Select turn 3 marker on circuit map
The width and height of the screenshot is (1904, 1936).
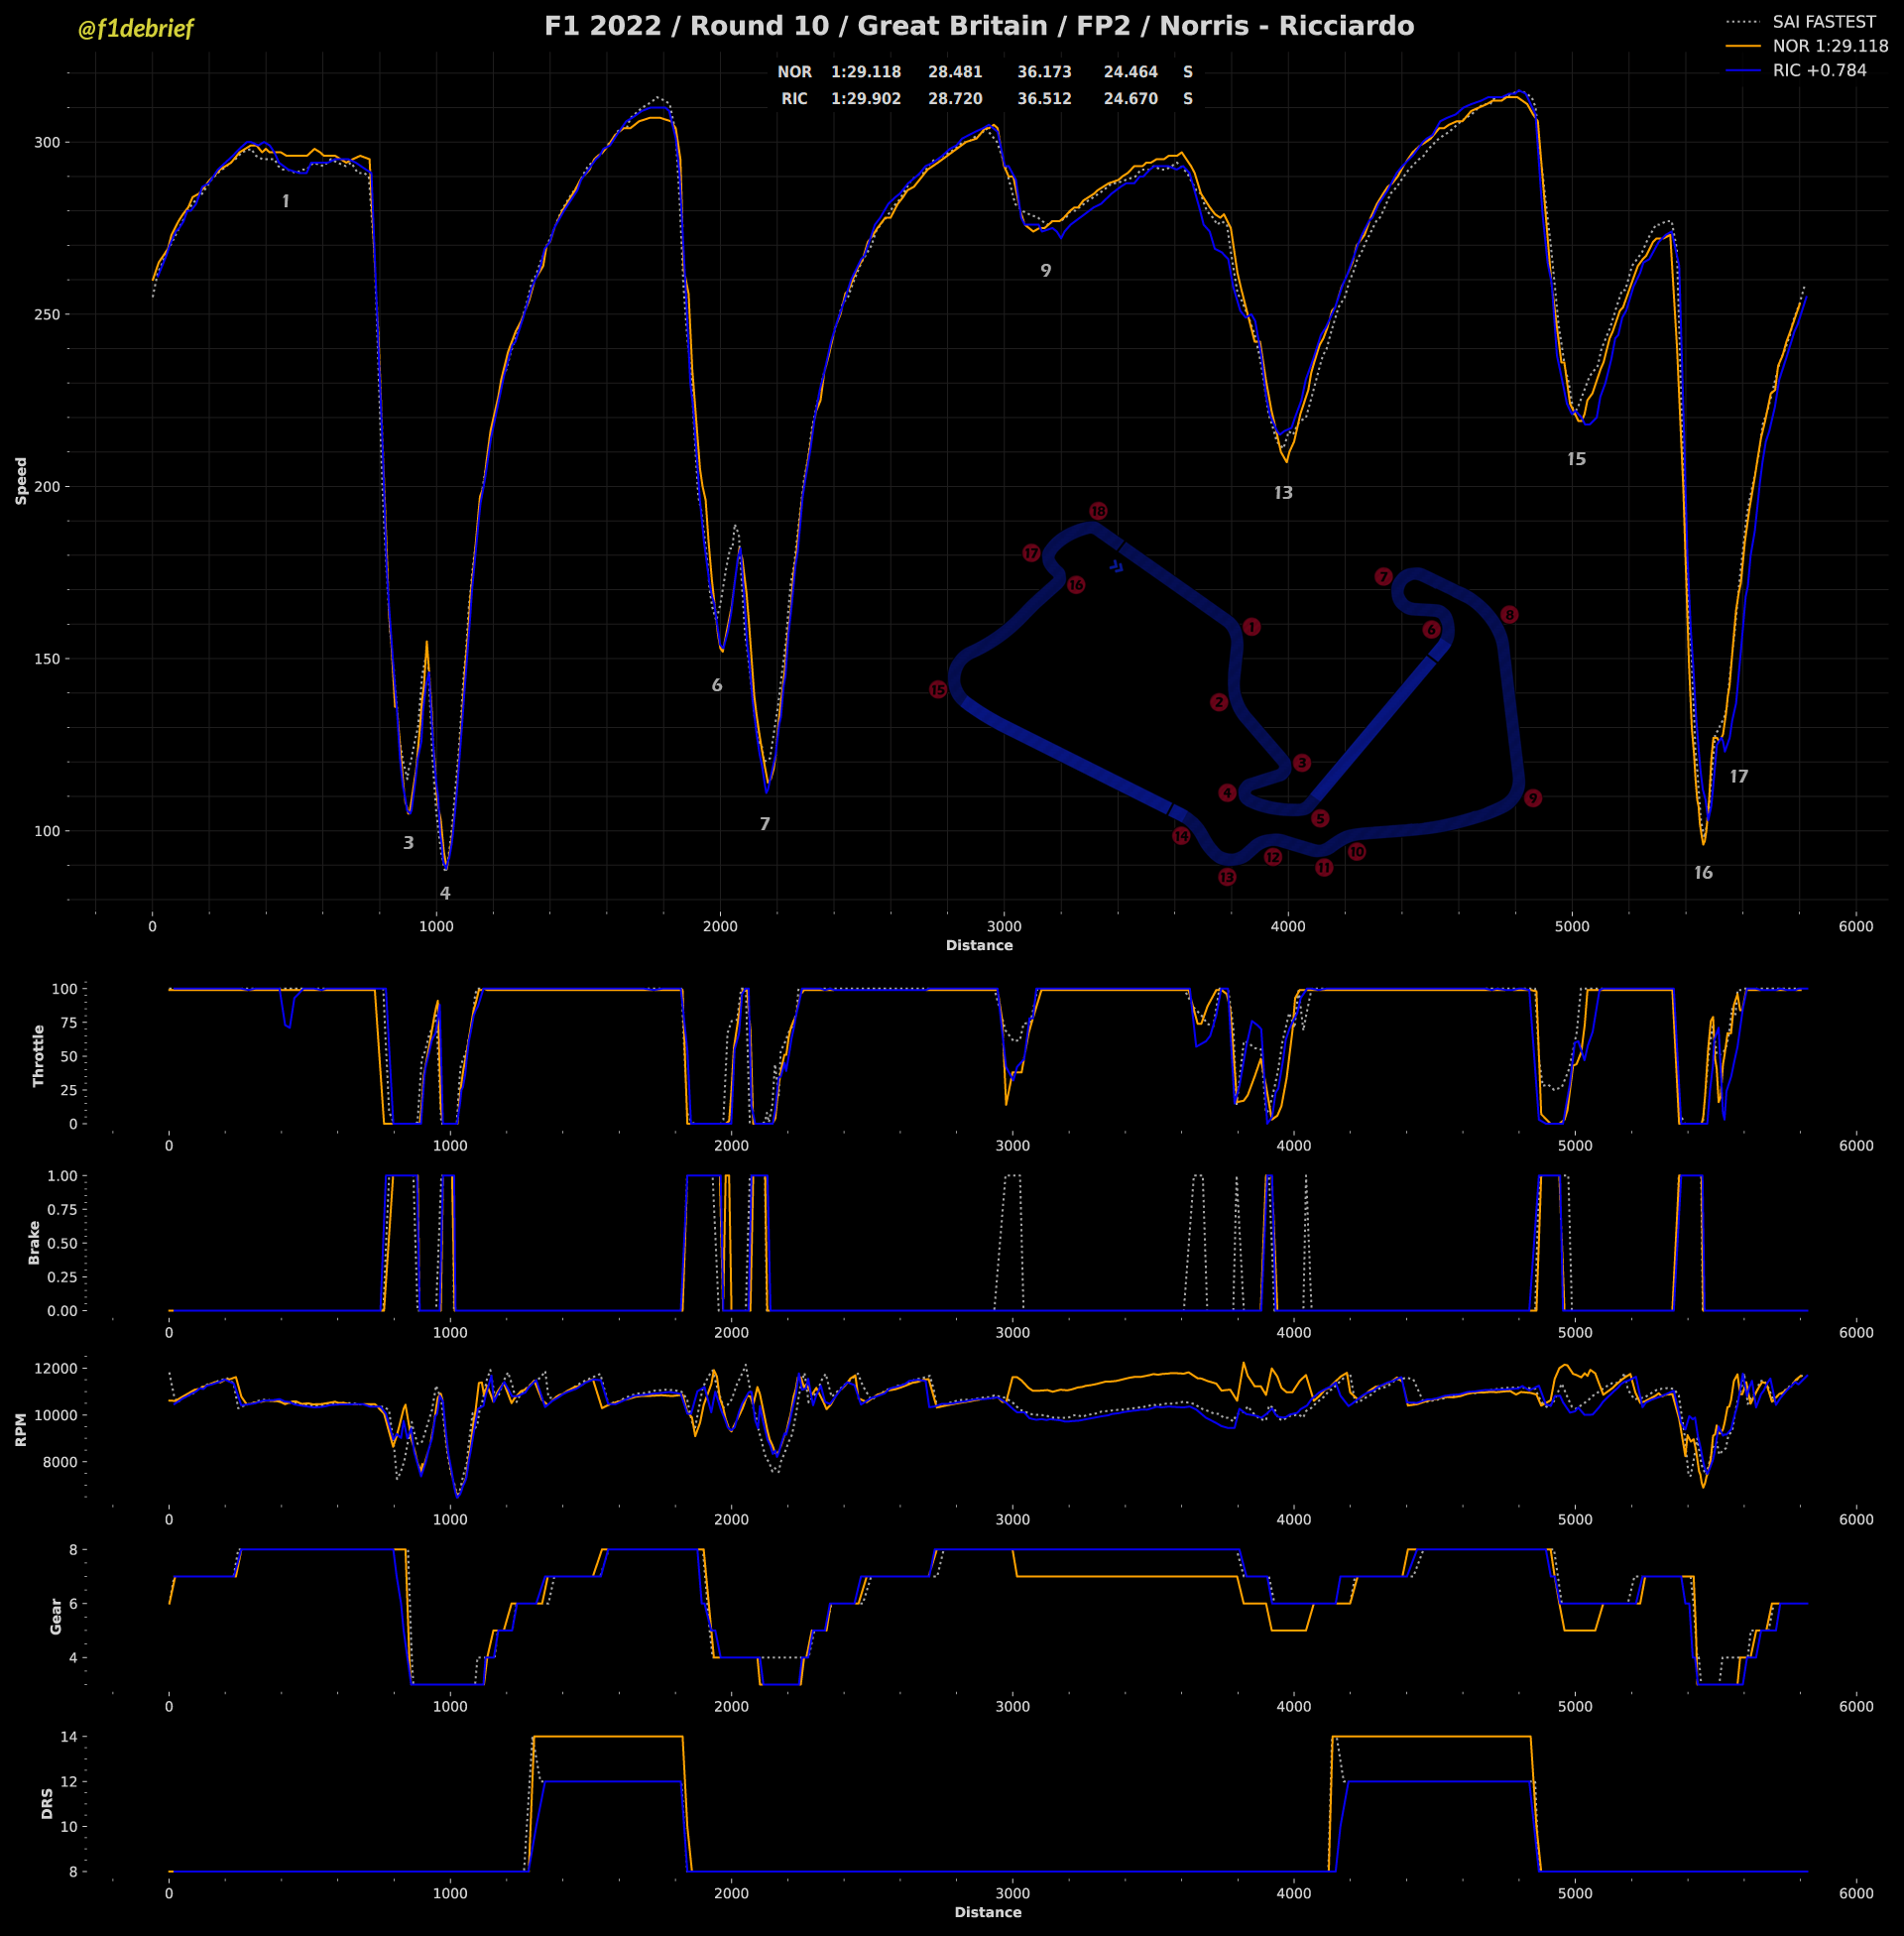(x=1301, y=763)
